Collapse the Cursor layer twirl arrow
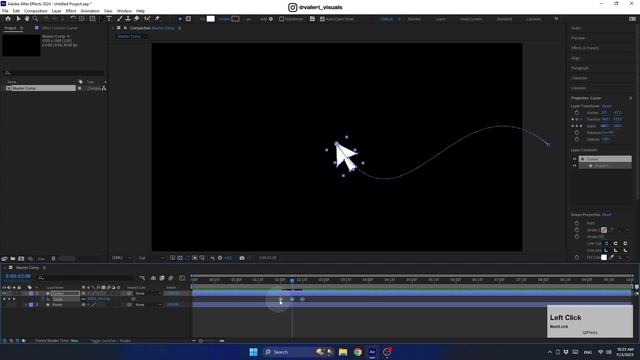Viewport: 640px width, 360px height. pos(25,293)
